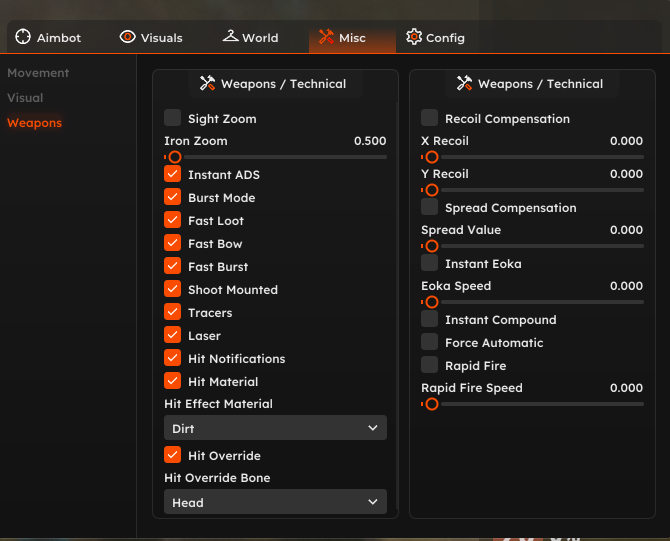Open the Visual section in the sidebar
Viewport: 670px width, 541px height.
click(25, 98)
